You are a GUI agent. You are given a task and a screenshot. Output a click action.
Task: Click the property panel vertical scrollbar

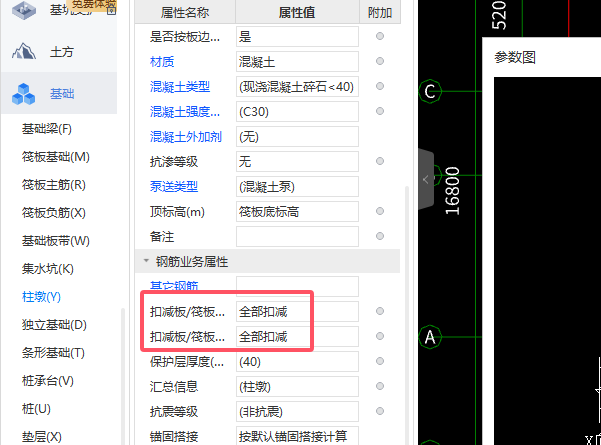[x=407, y=314]
